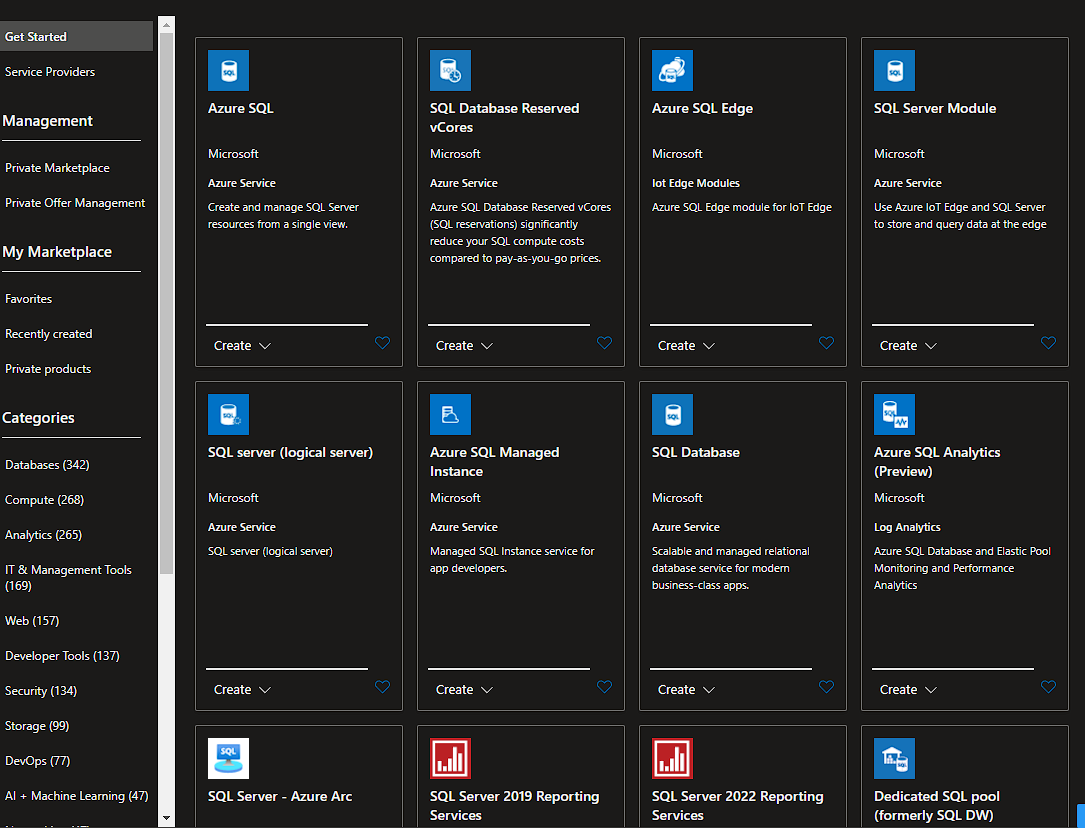Open the SQL Database title link

point(695,452)
